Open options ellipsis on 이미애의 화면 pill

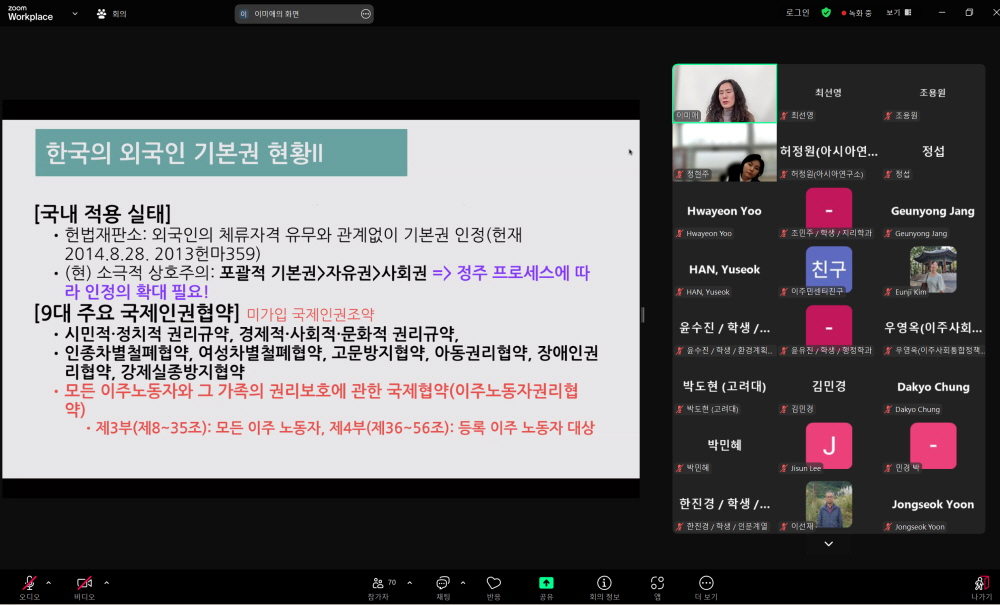[365, 13]
